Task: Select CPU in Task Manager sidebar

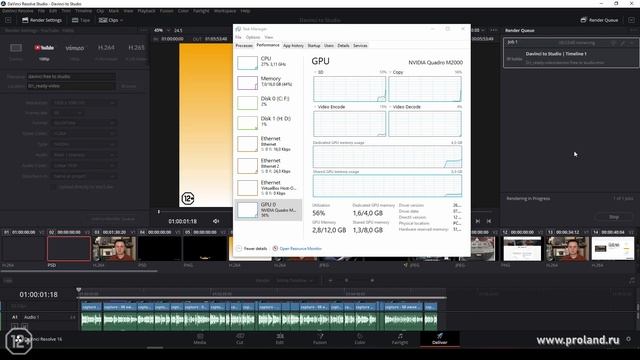Action: pos(268,62)
